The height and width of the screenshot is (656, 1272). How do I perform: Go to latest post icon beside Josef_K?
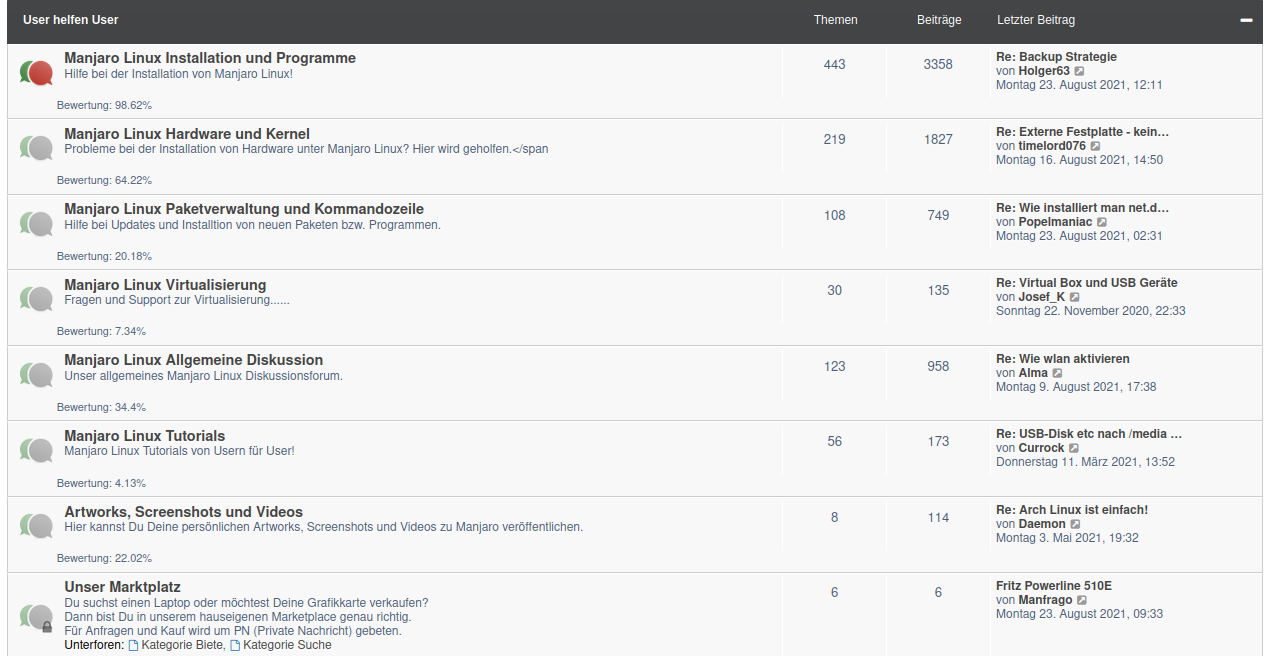point(1075,298)
